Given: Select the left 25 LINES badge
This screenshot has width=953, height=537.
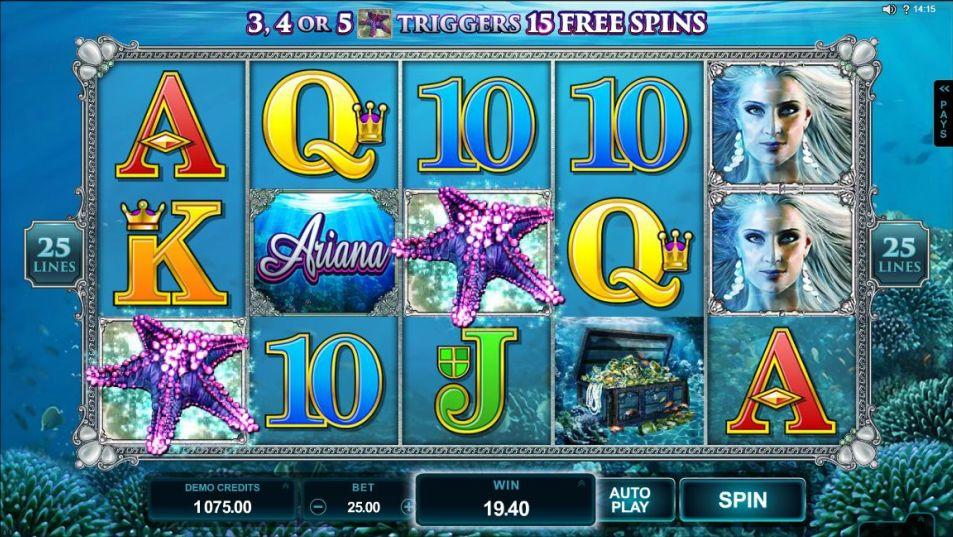Looking at the screenshot, I should tap(54, 255).
